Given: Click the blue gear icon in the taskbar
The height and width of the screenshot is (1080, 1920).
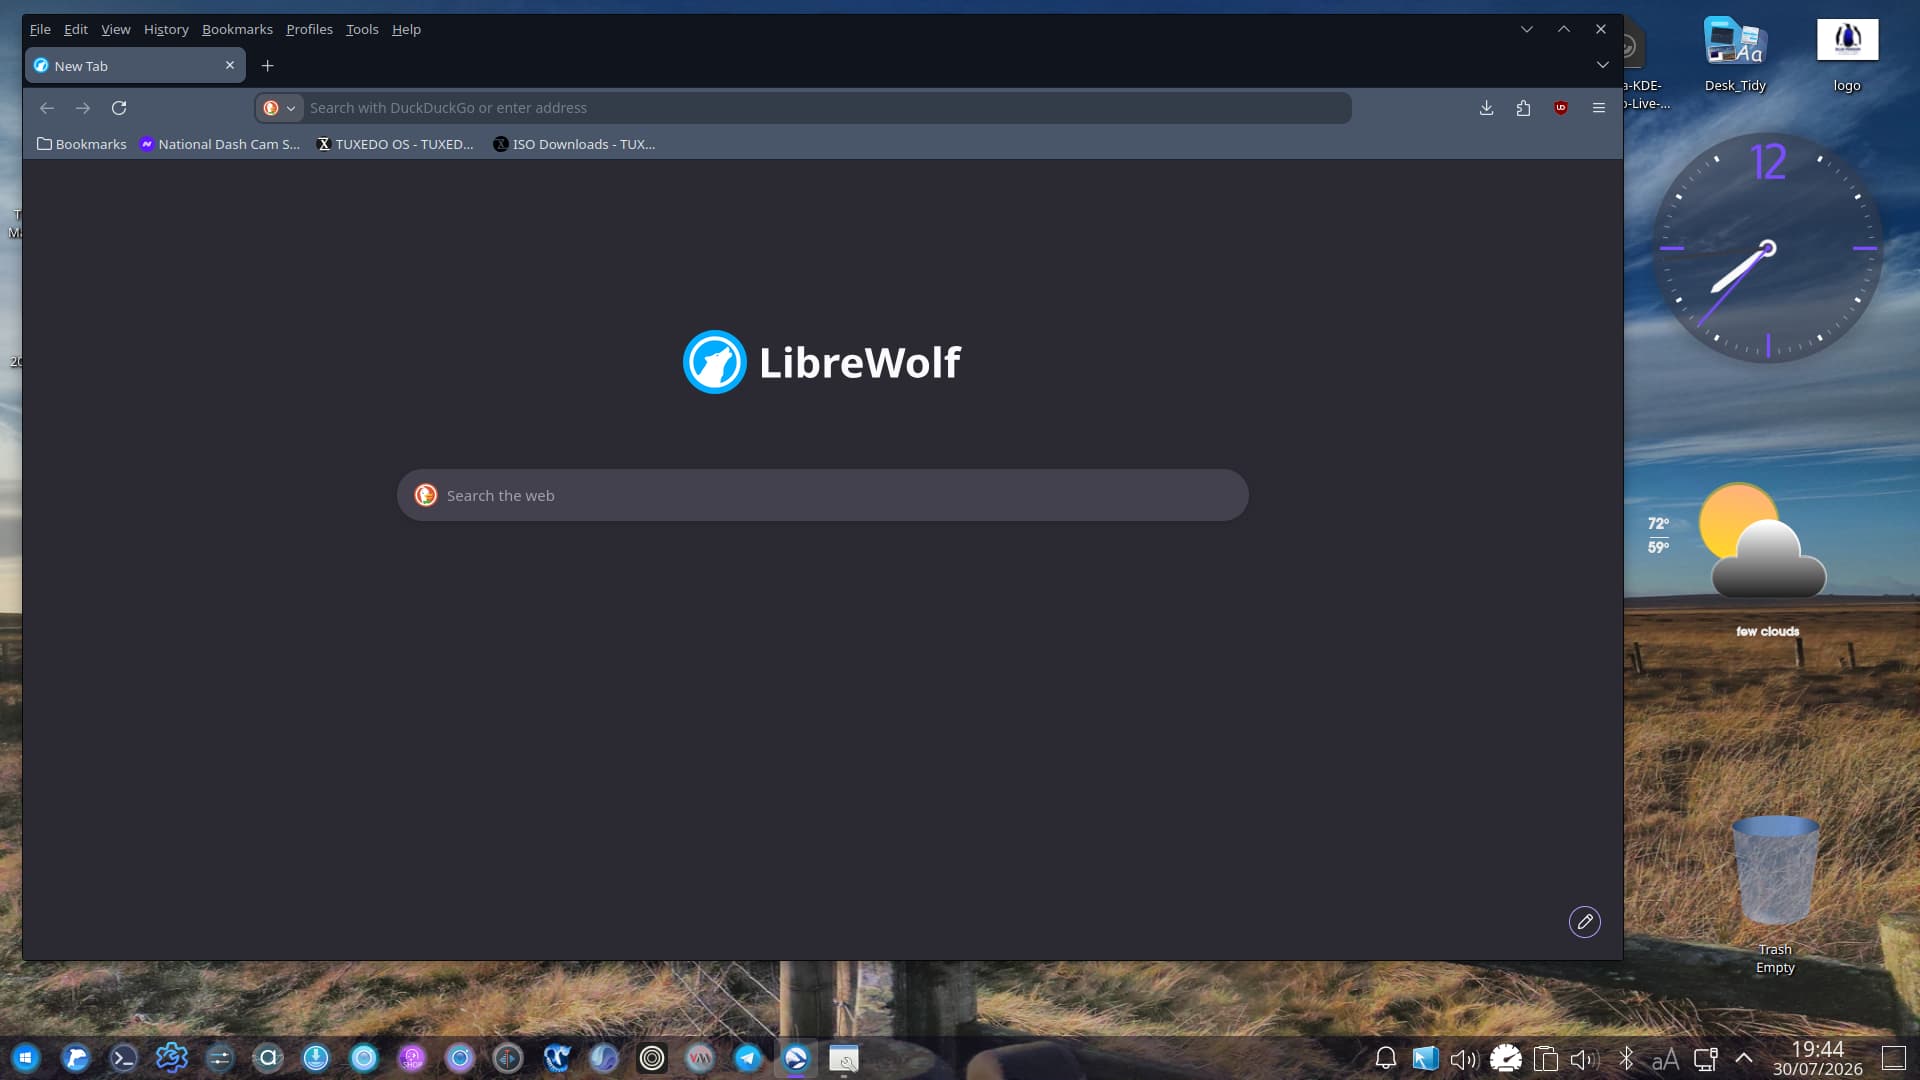Looking at the screenshot, I should (171, 1058).
